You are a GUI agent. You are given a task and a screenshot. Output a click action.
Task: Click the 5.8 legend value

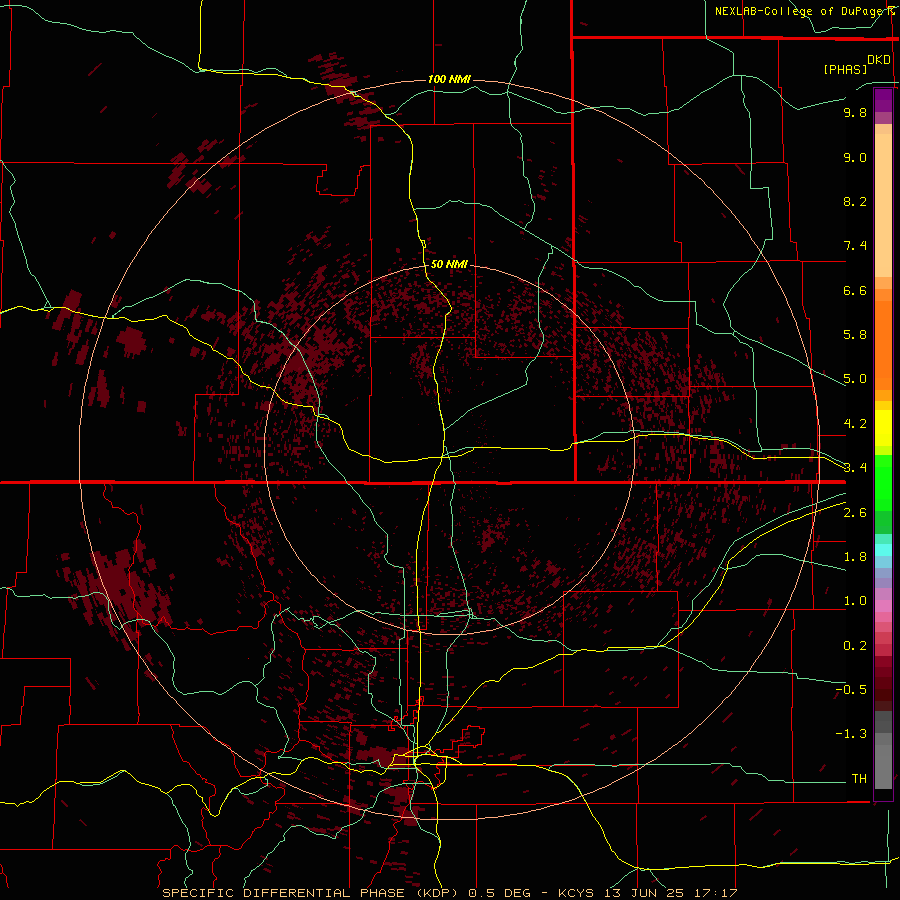coord(855,335)
